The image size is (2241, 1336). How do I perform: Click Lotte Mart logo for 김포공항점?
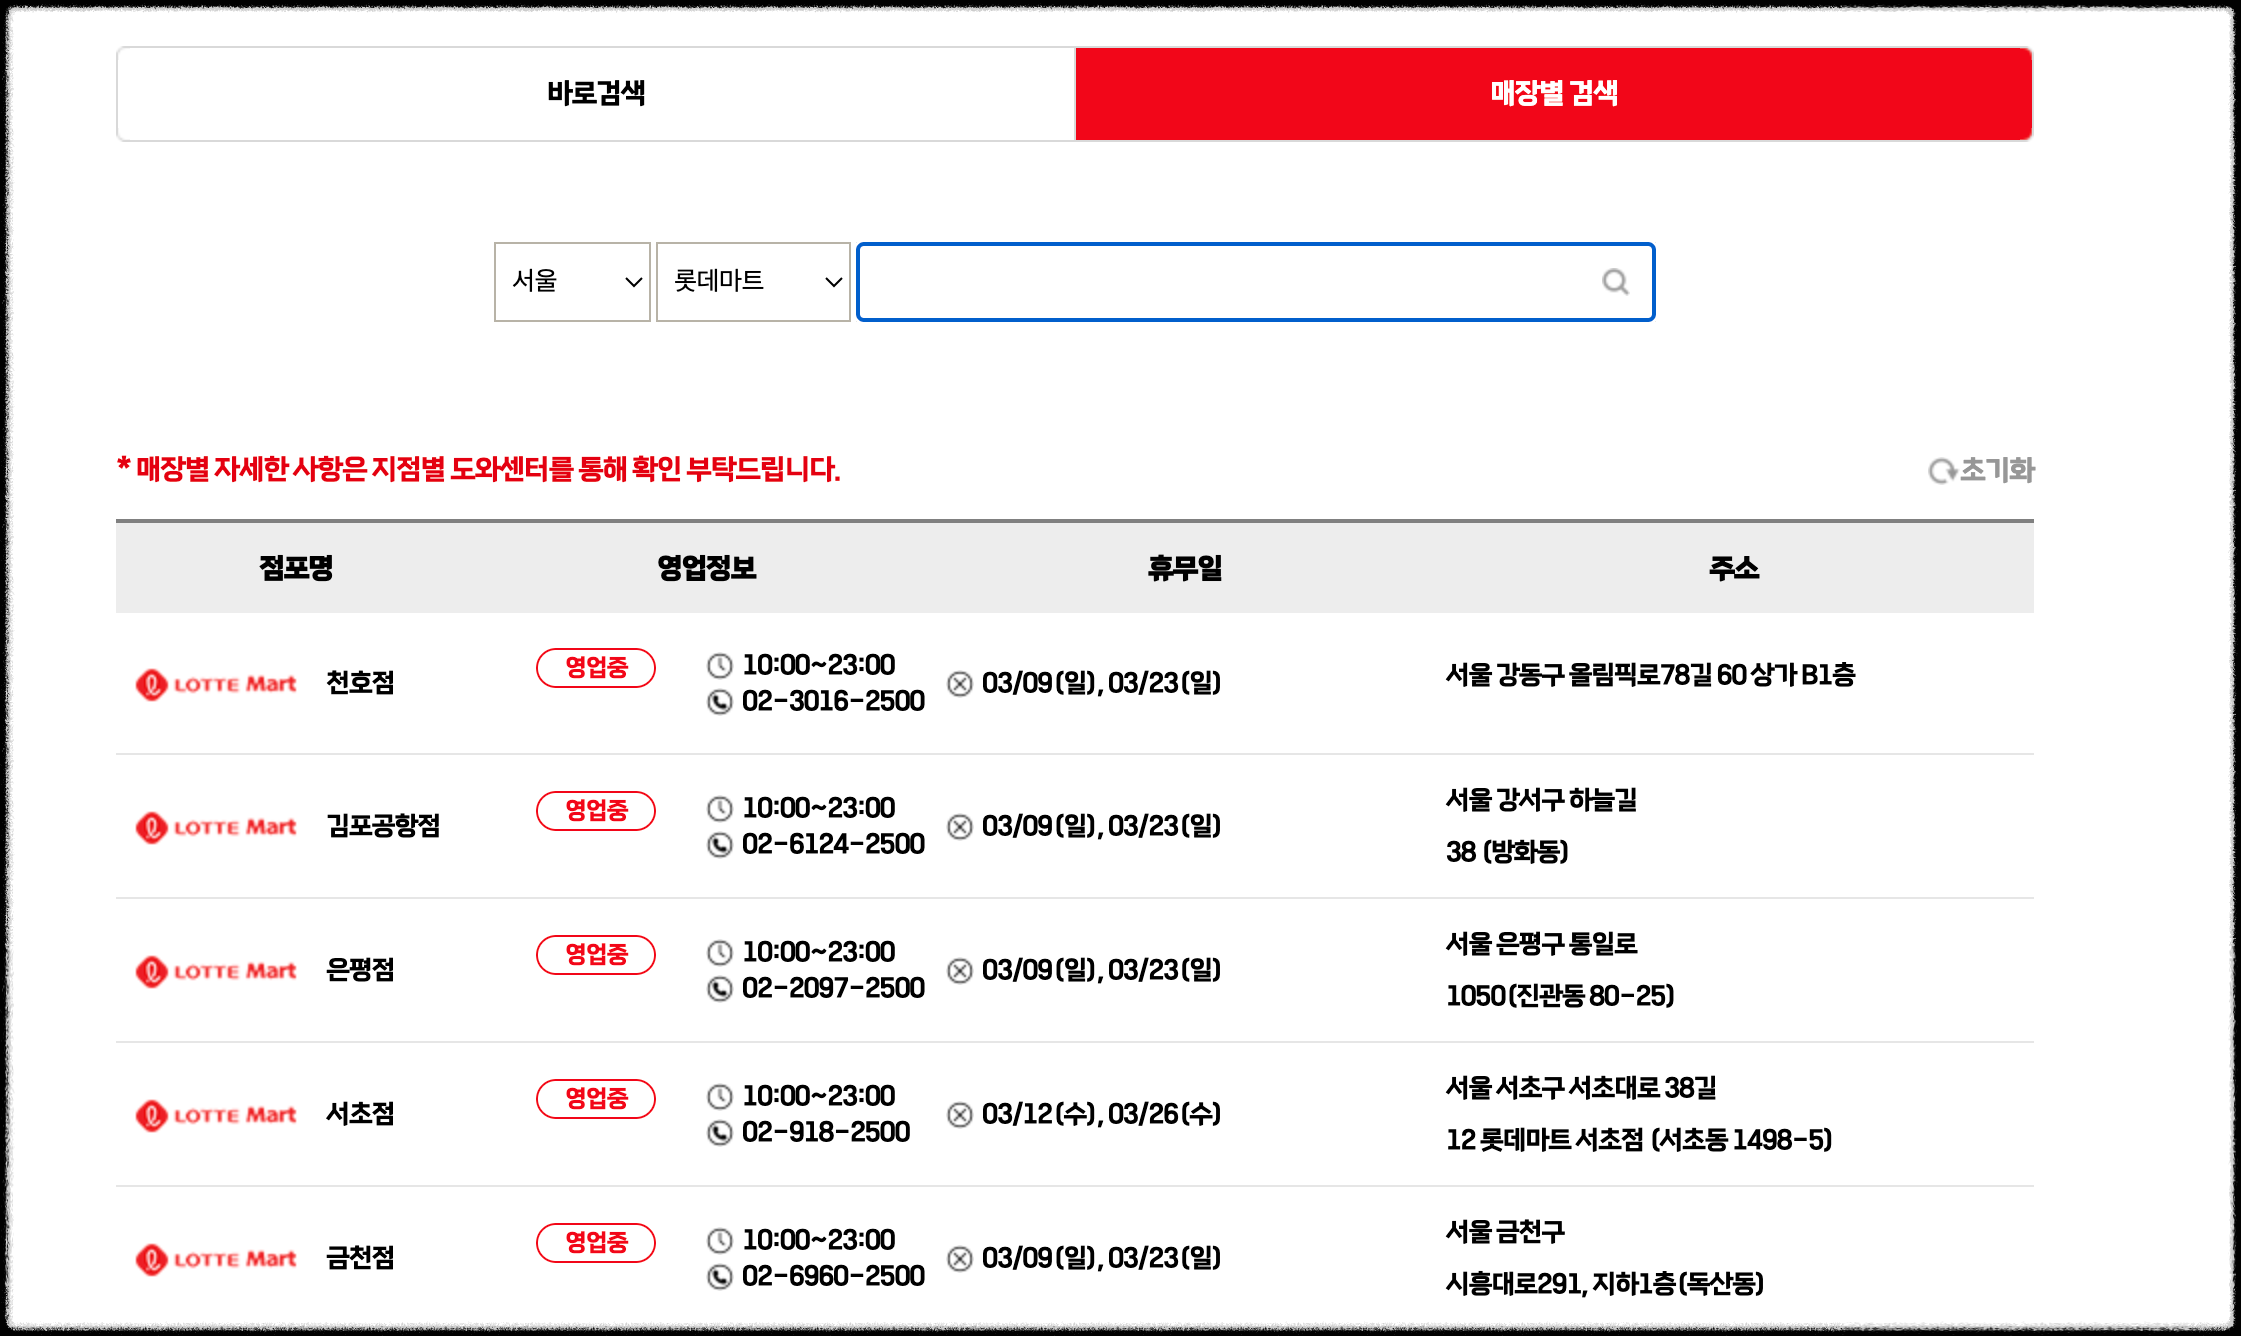217,827
